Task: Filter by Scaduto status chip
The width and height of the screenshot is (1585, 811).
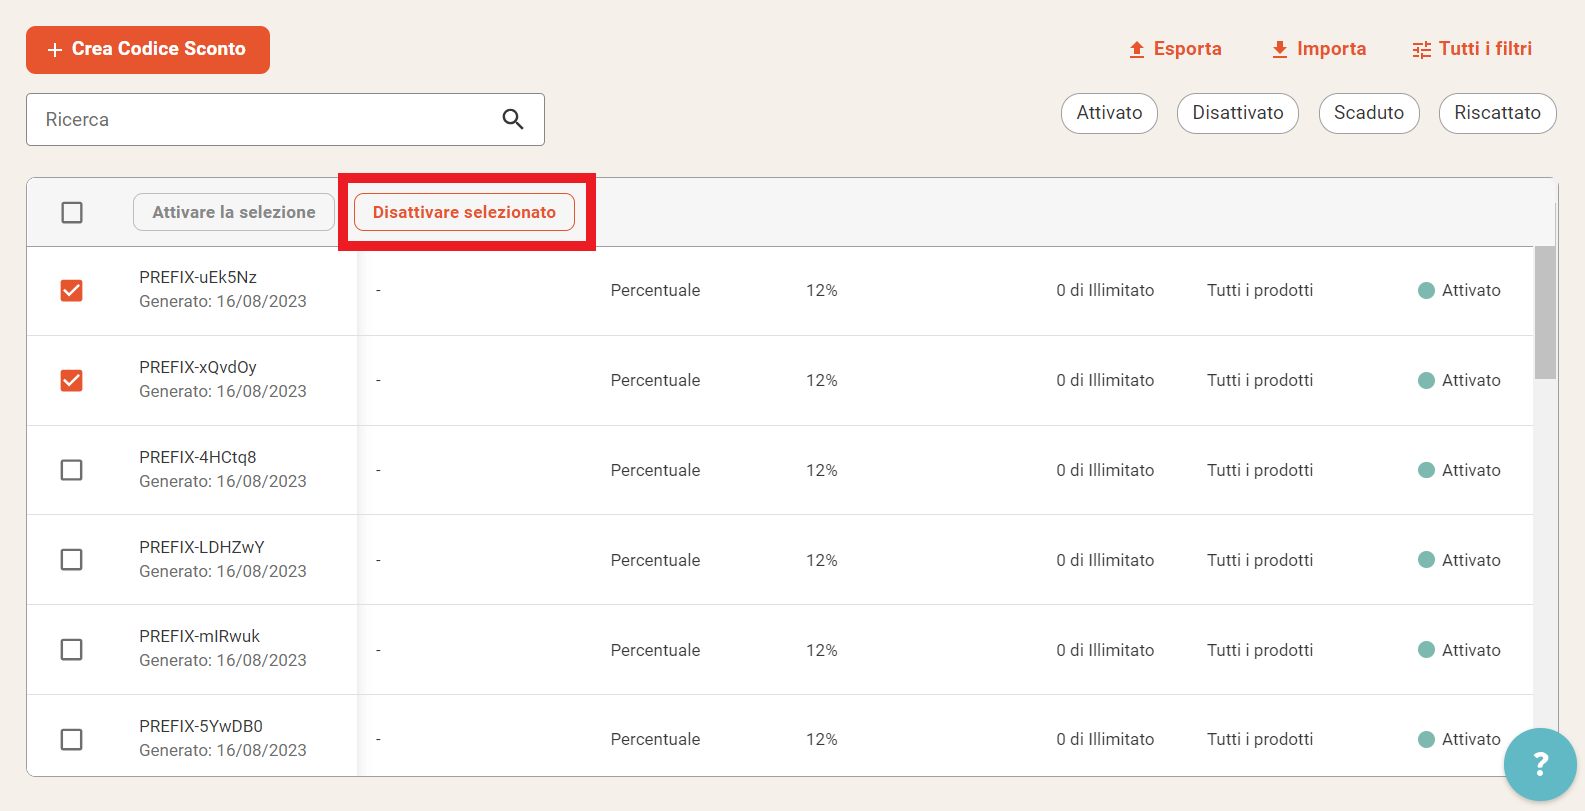Action: pos(1369,113)
